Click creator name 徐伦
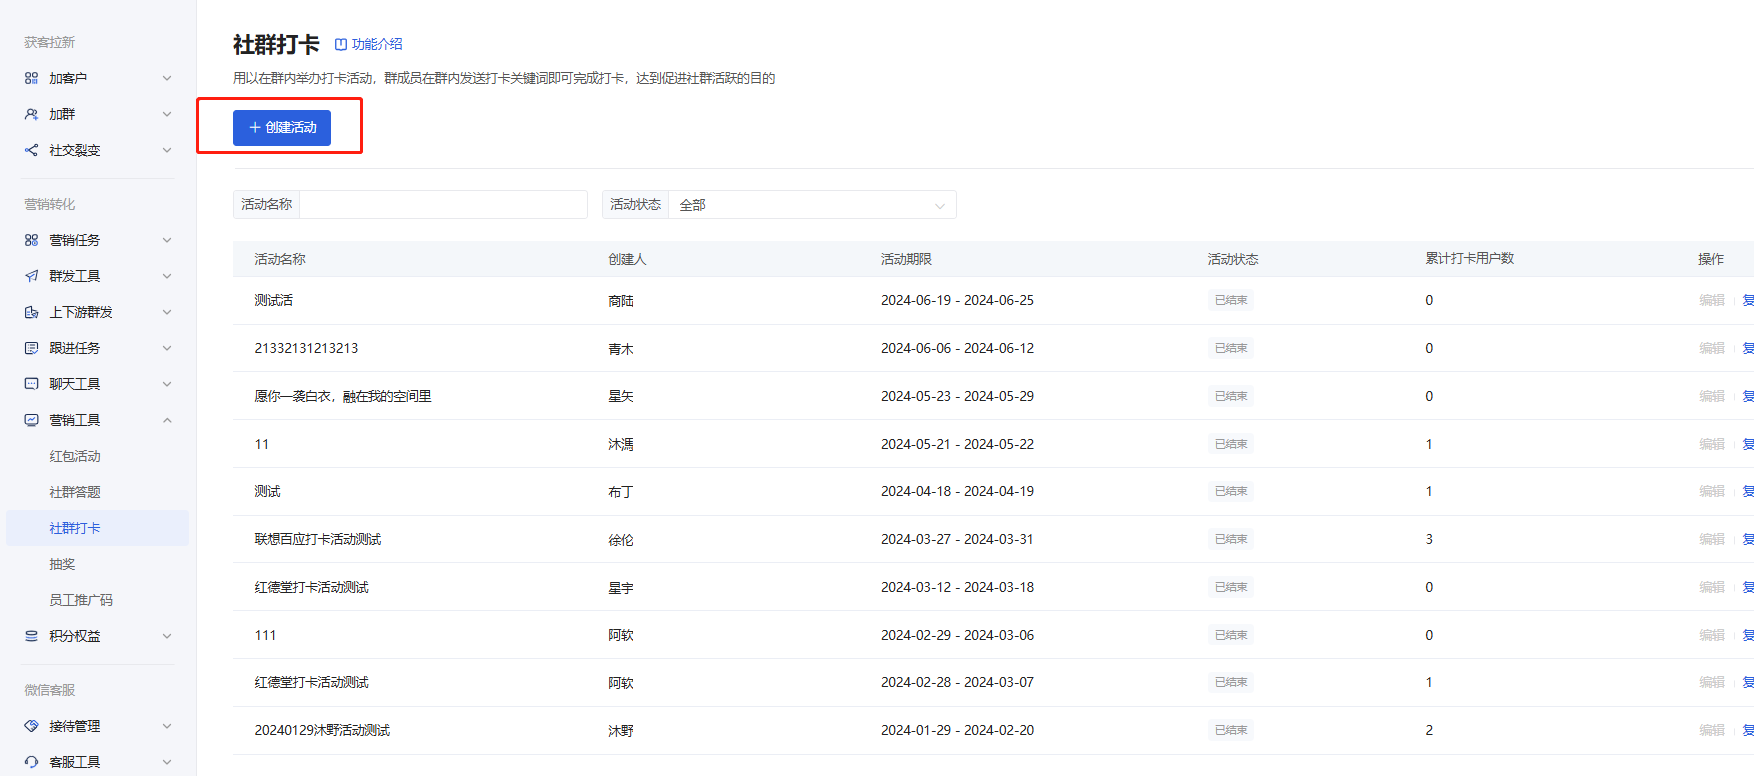 (621, 540)
